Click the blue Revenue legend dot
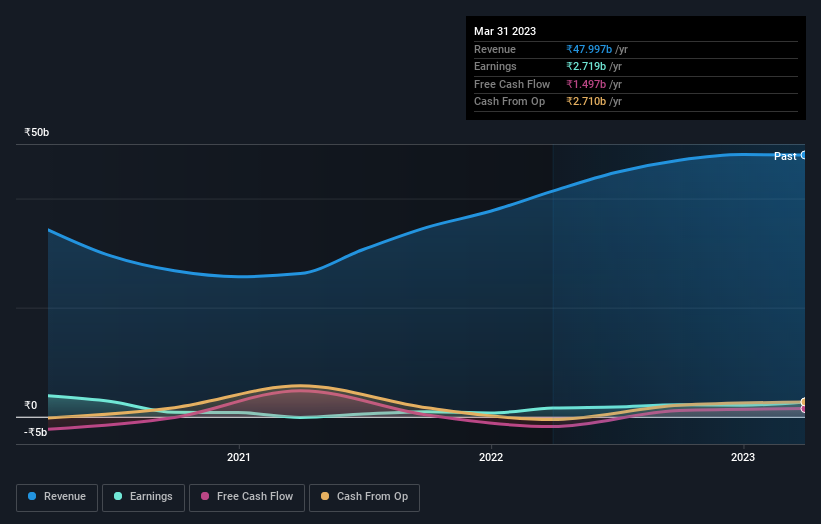Image resolution: width=821 pixels, height=524 pixels. (32, 496)
